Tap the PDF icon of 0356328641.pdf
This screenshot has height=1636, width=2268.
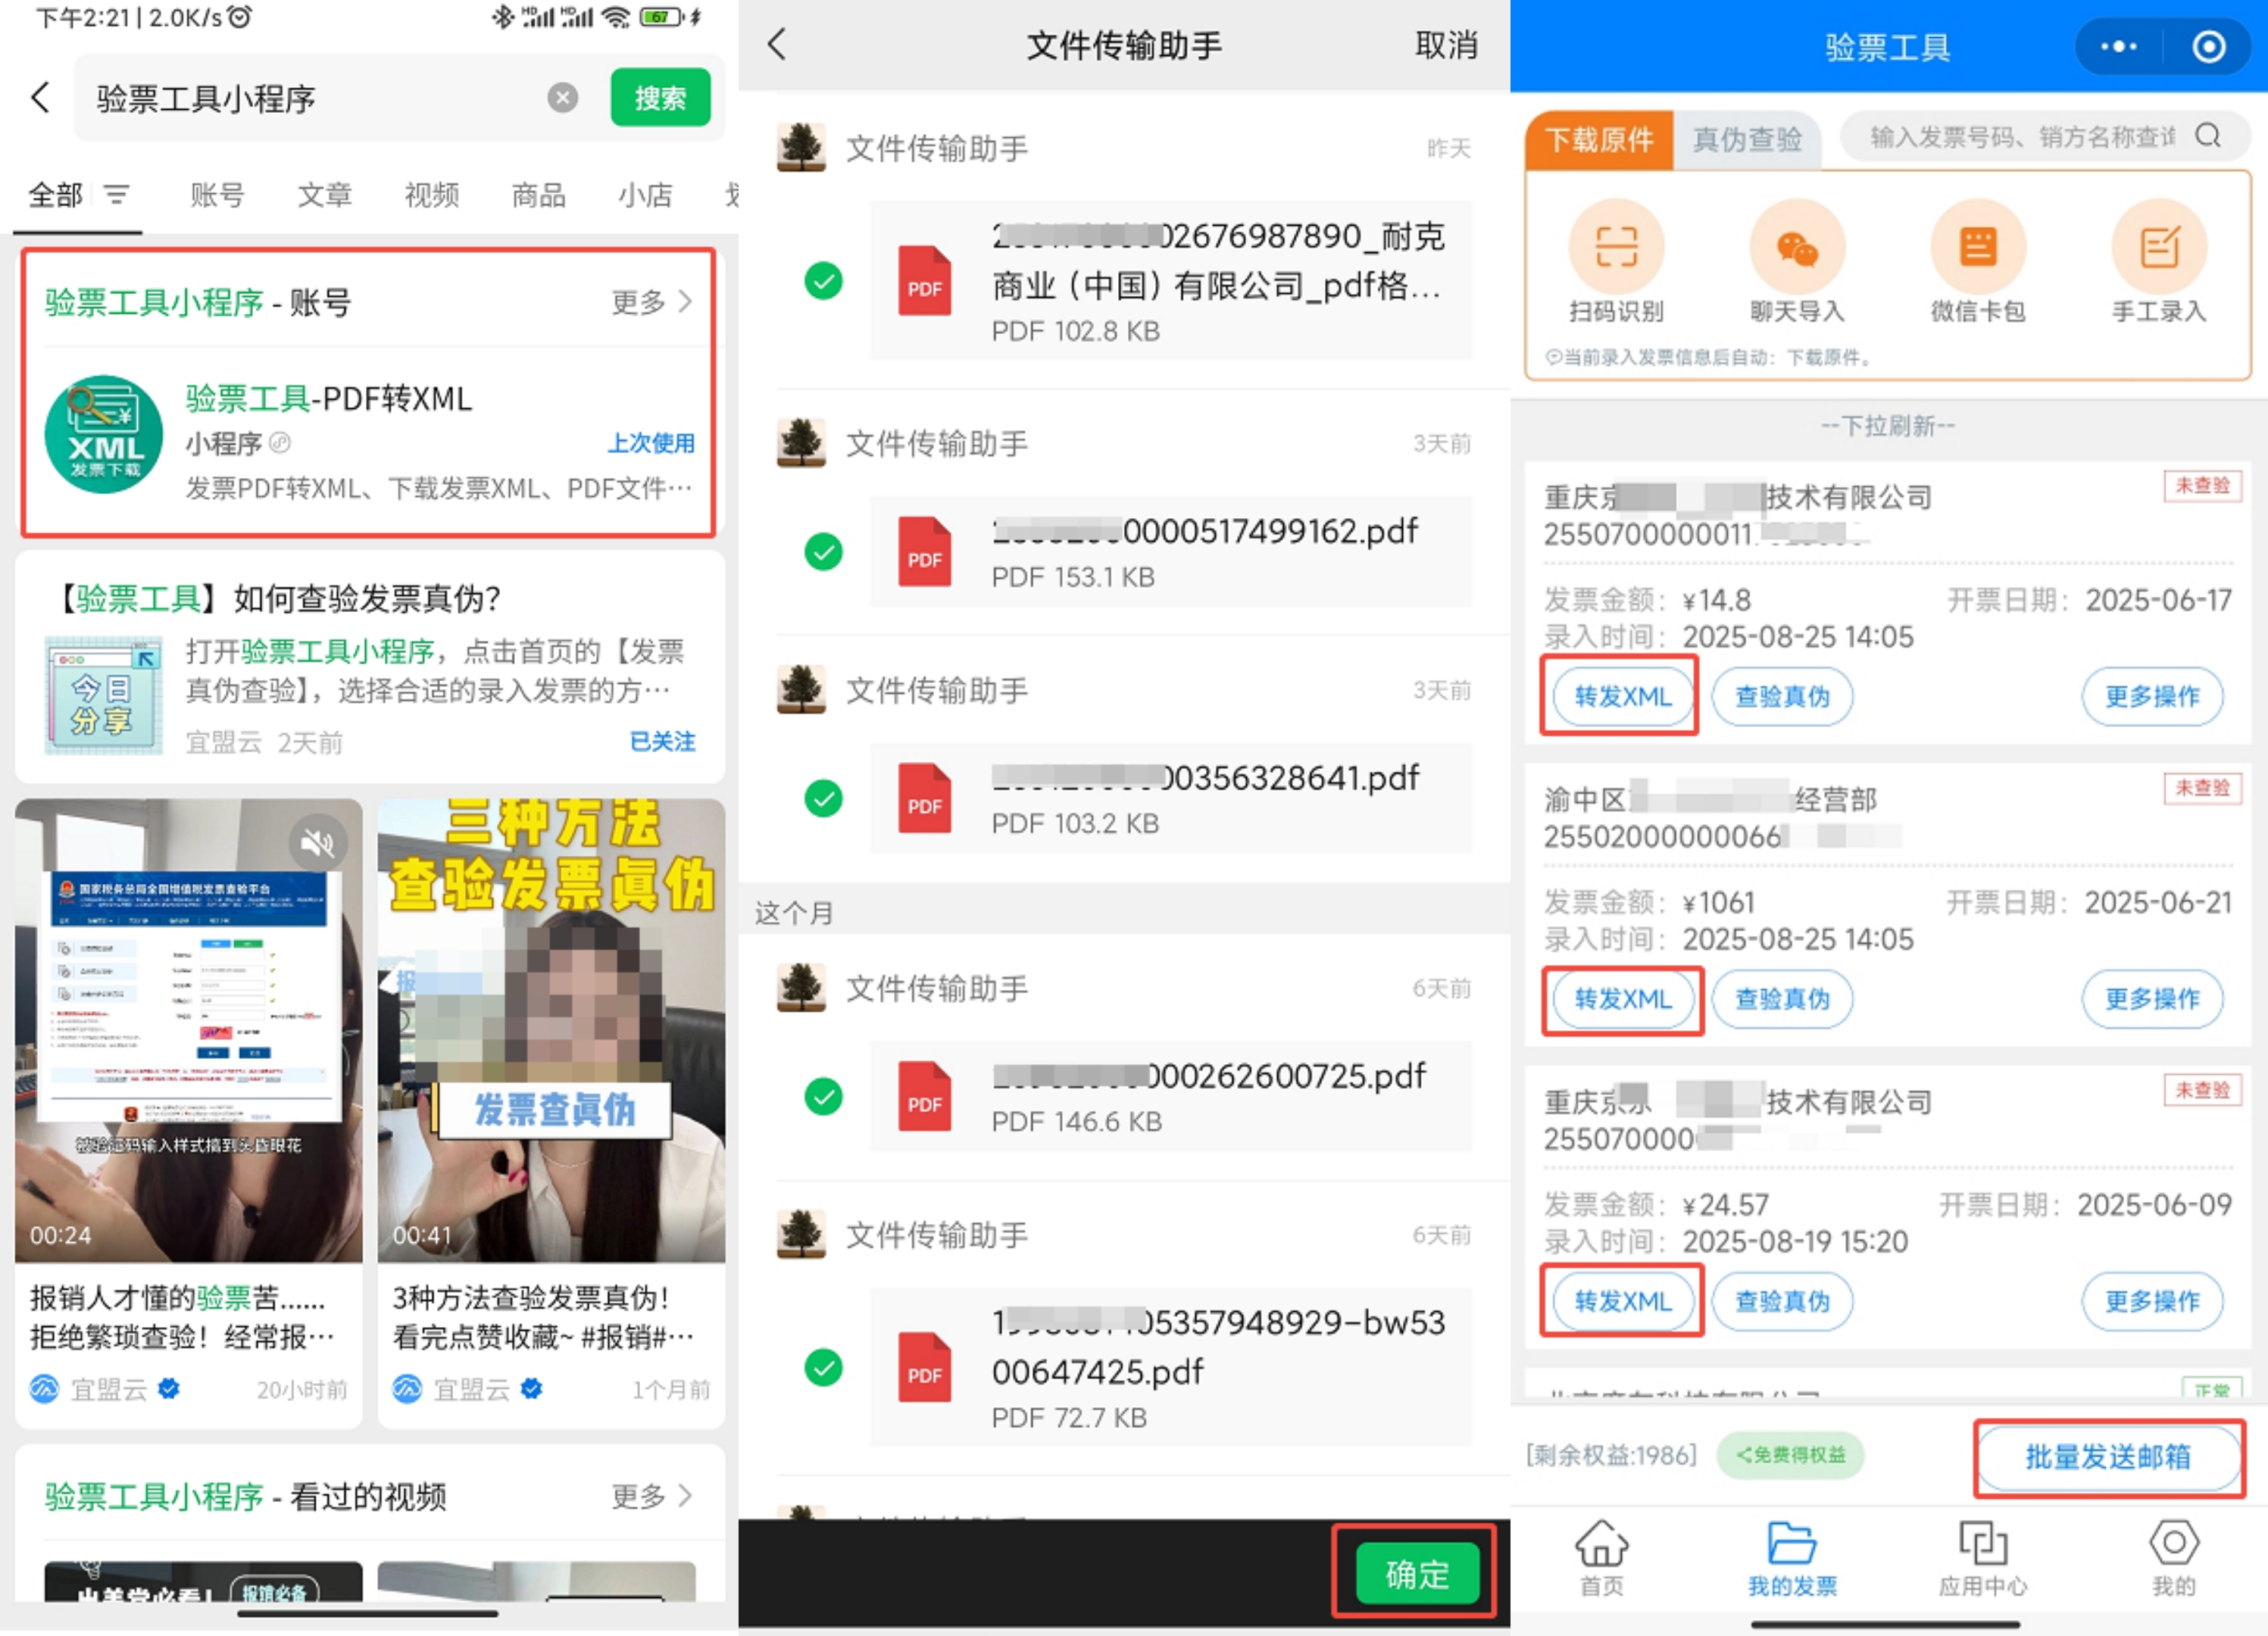[x=925, y=798]
